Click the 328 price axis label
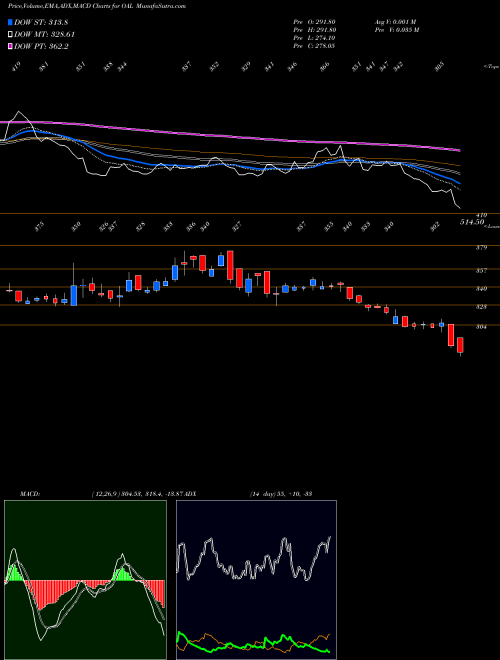 (x=481, y=307)
